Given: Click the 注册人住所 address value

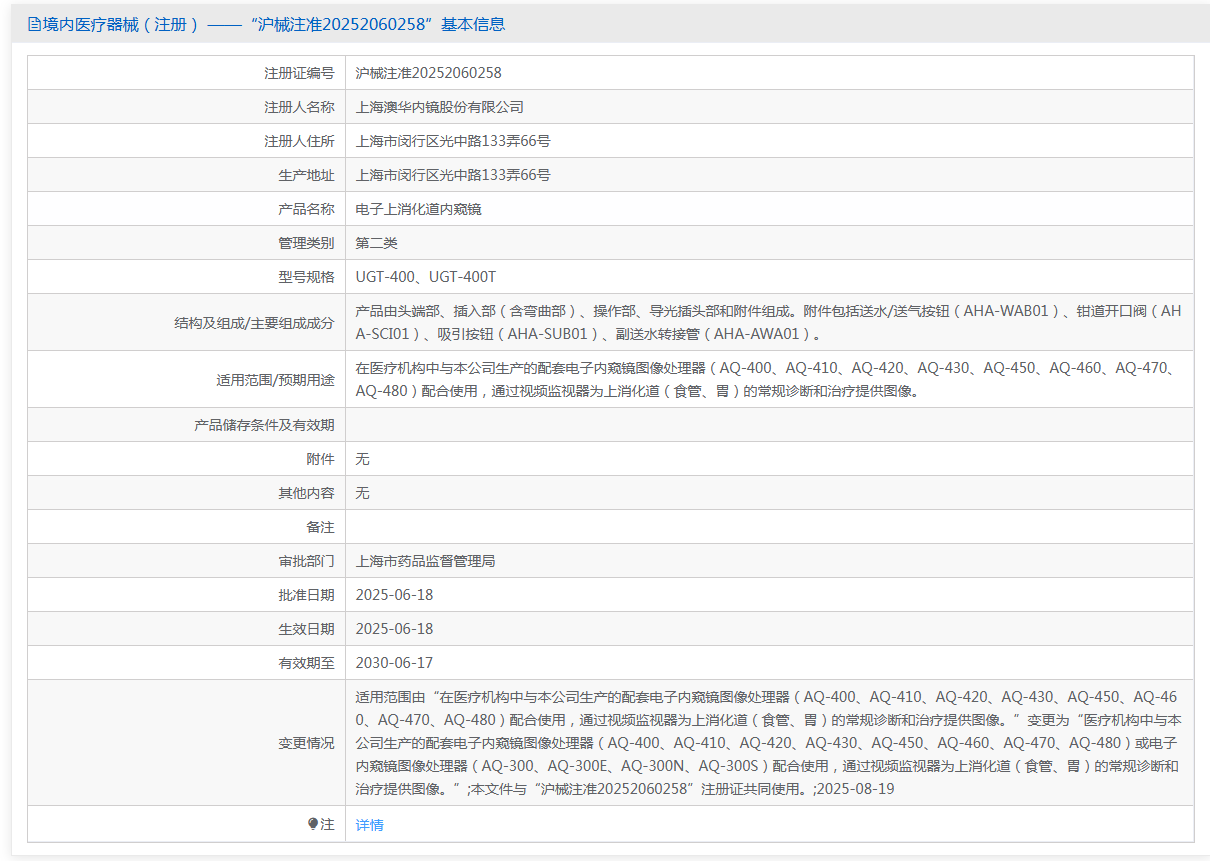Looking at the screenshot, I should pos(452,141).
